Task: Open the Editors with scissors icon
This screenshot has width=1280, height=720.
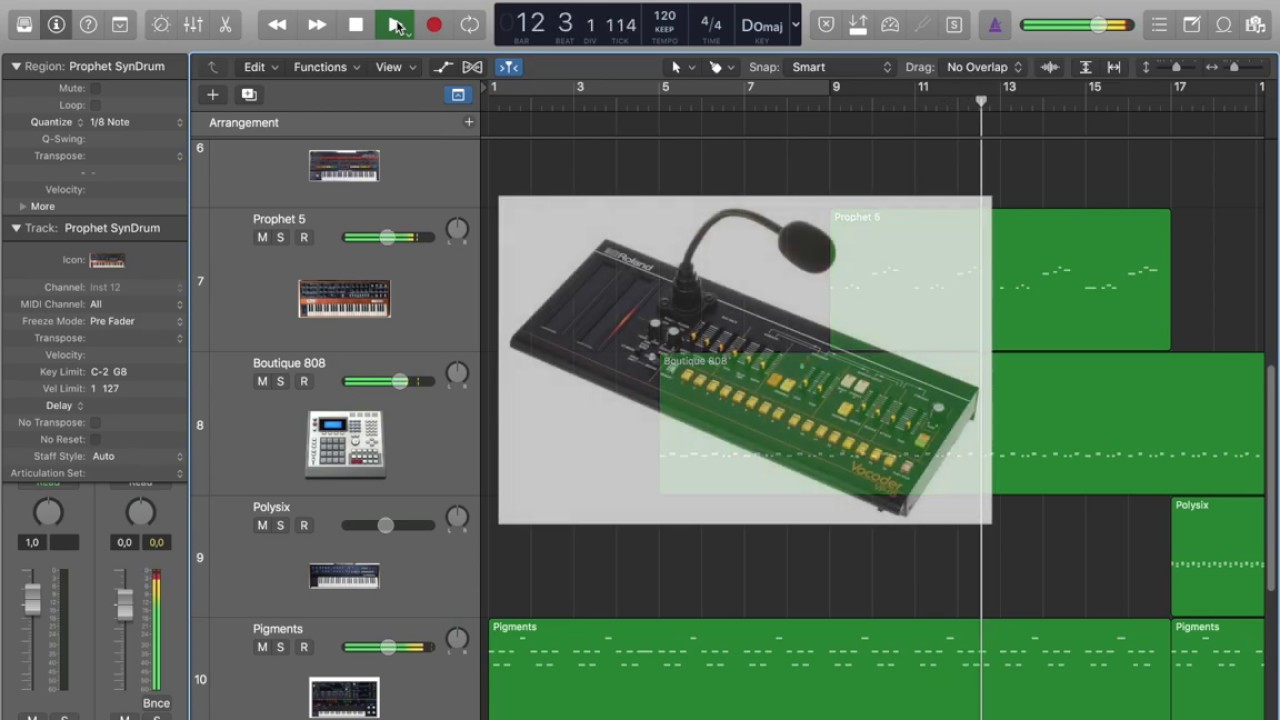Action: pyautogui.click(x=226, y=25)
